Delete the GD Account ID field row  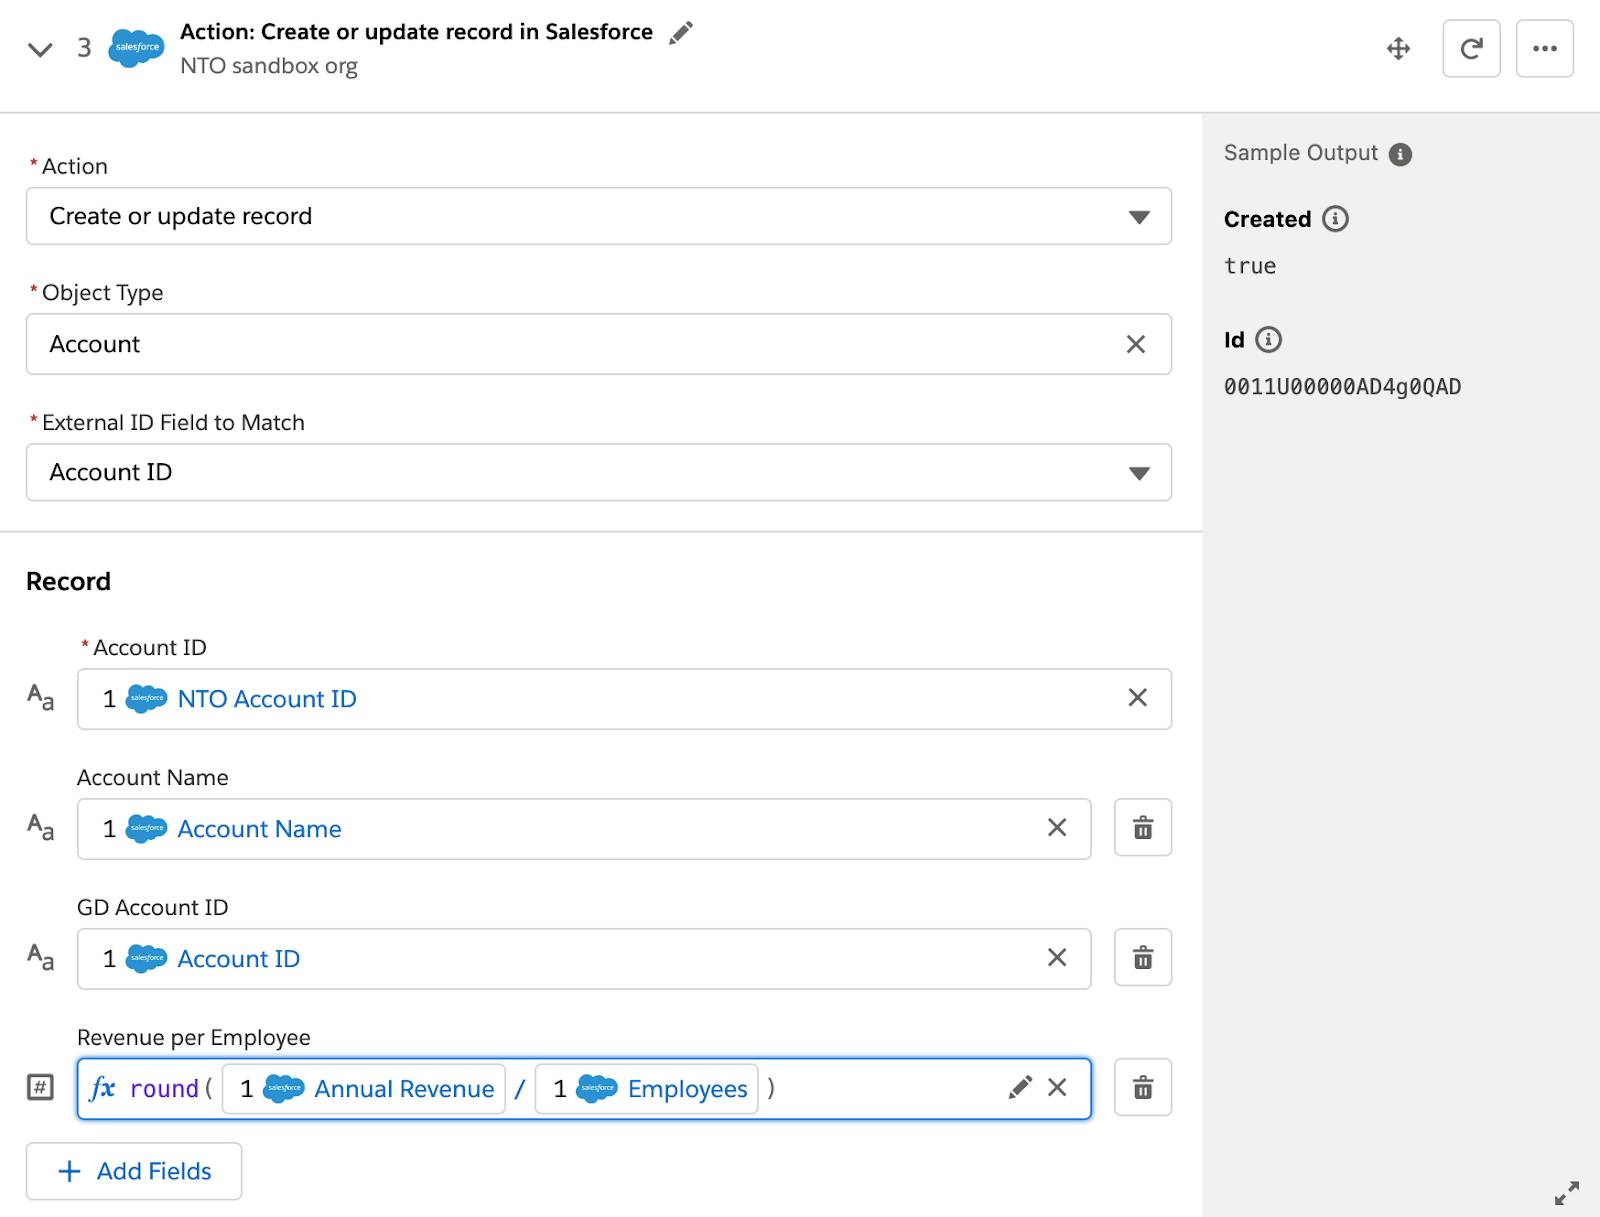point(1143,958)
